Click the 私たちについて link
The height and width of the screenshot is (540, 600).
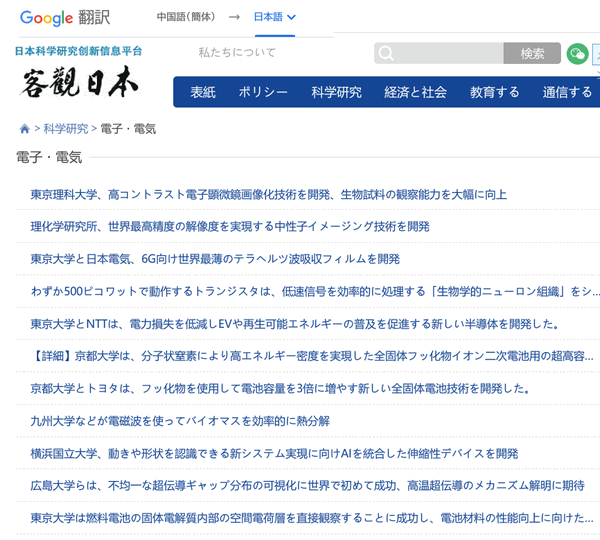(234, 53)
